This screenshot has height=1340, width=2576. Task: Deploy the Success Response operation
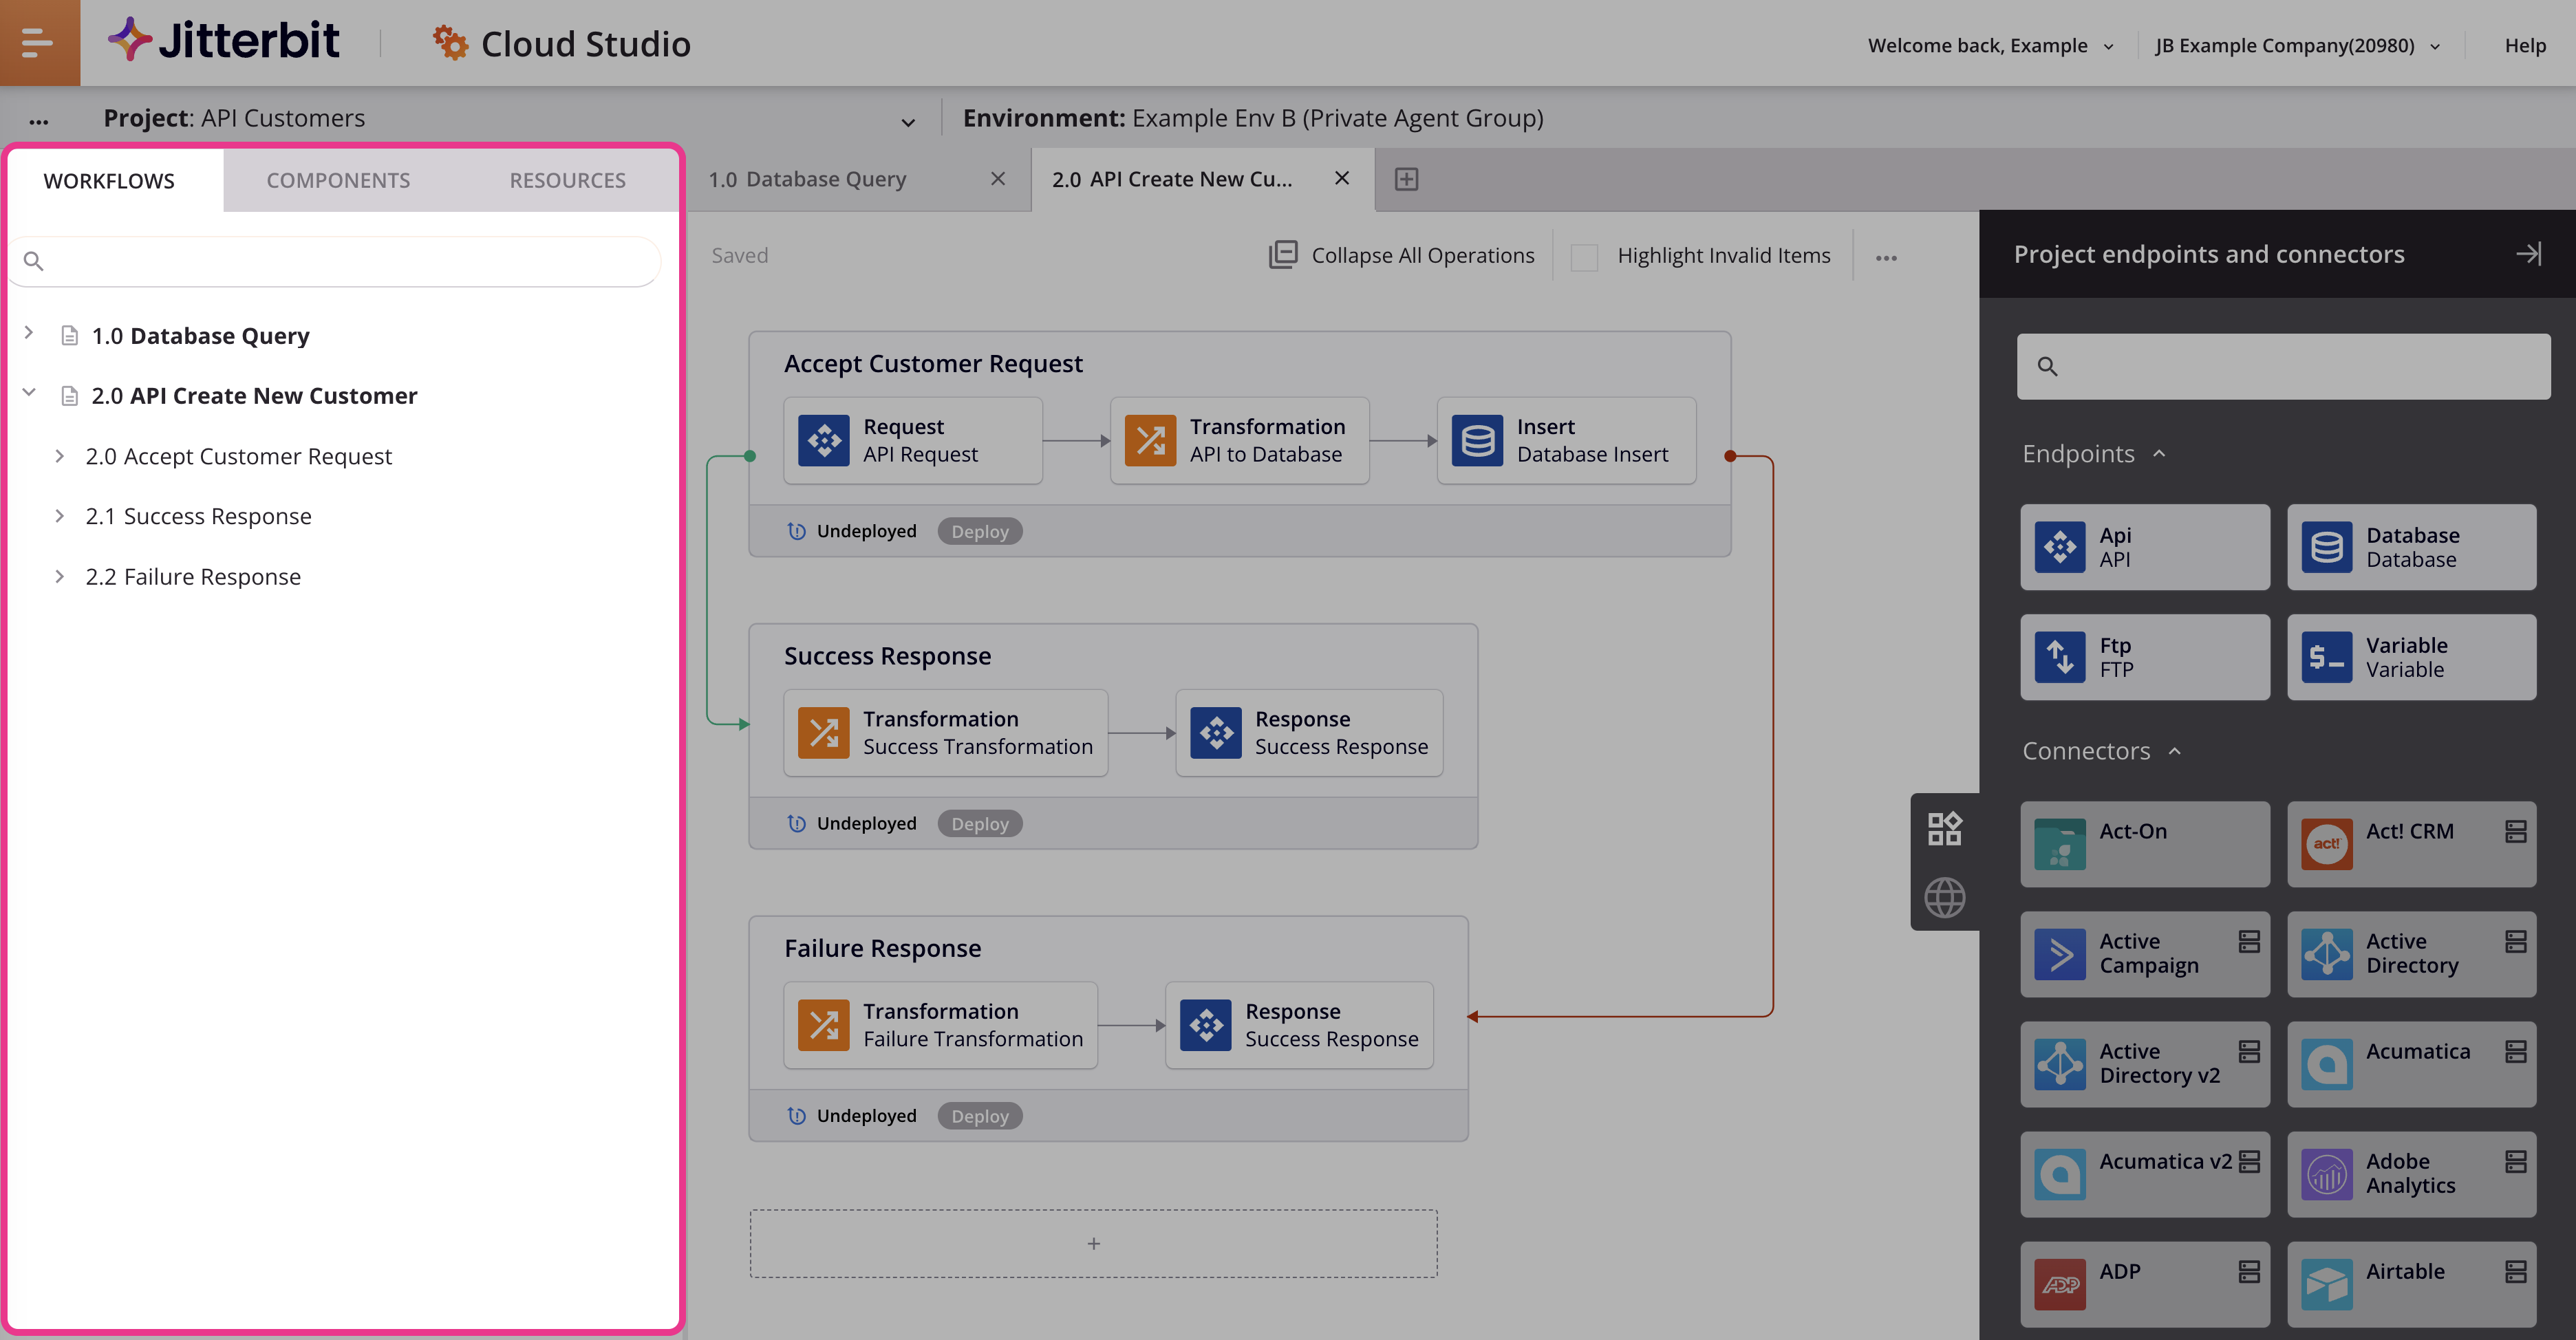point(980,823)
